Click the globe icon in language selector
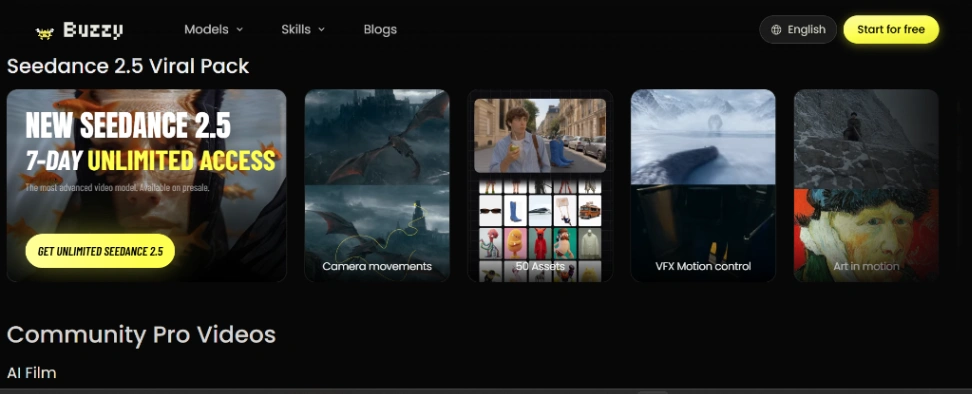The image size is (972, 394). pos(776,30)
